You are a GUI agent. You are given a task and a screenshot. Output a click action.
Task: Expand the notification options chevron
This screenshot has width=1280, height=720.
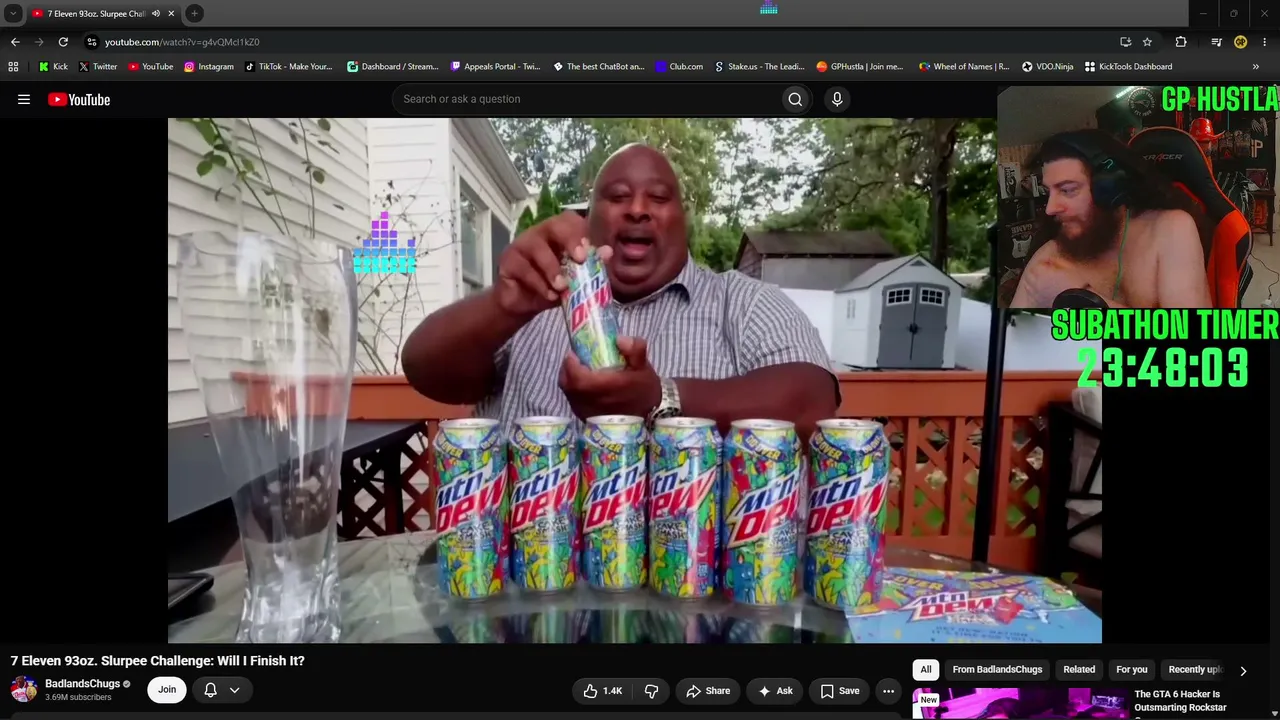tap(234, 690)
